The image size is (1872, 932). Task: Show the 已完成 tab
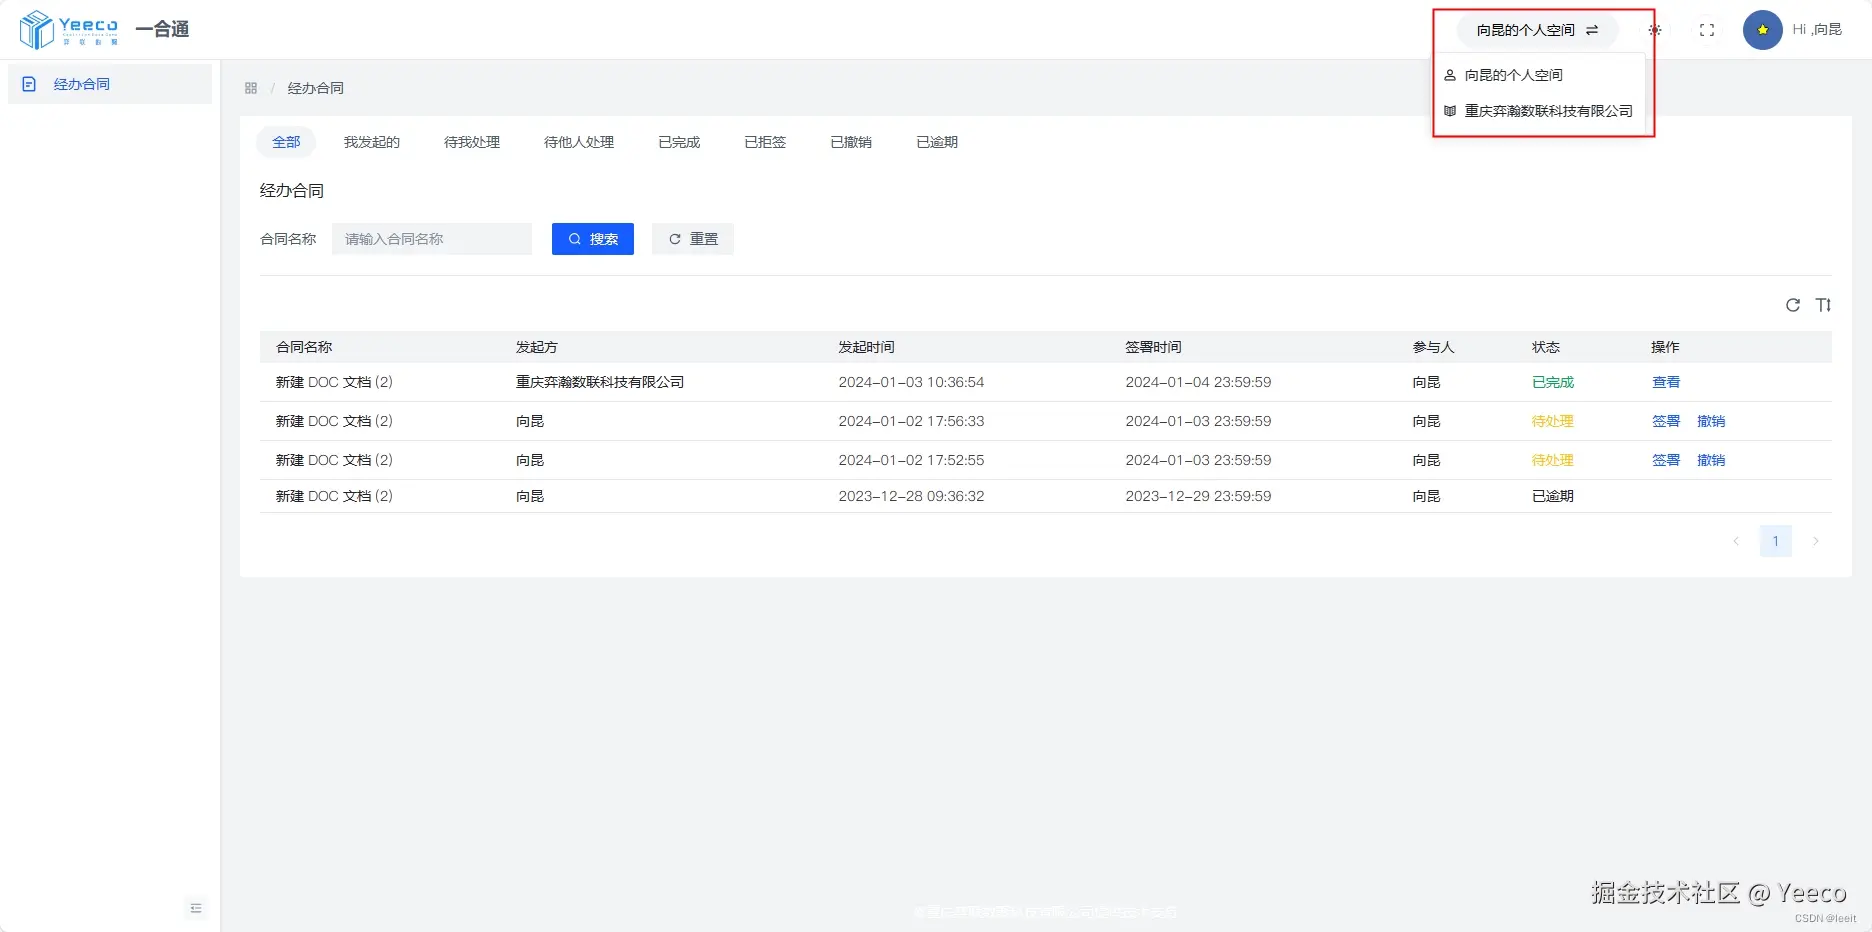[679, 142]
